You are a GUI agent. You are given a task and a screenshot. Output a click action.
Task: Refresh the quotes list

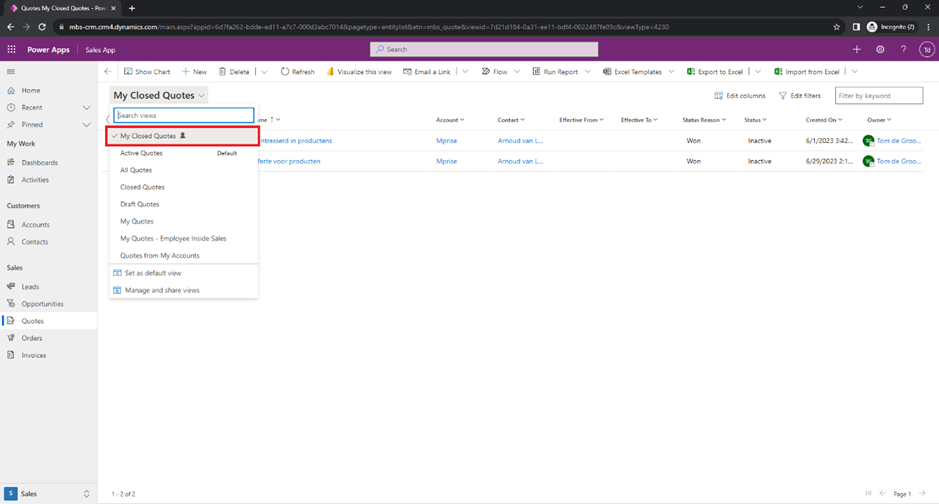pyautogui.click(x=298, y=71)
